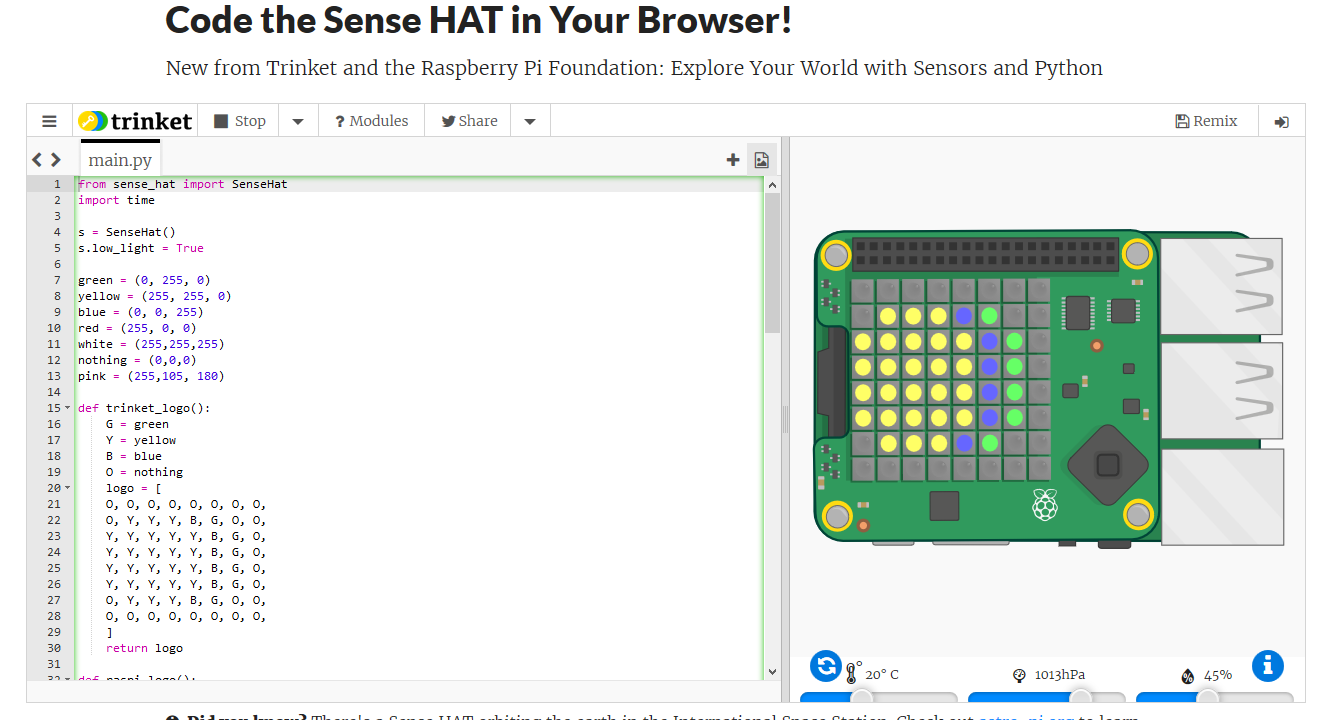Select the main.py tab

120,159
